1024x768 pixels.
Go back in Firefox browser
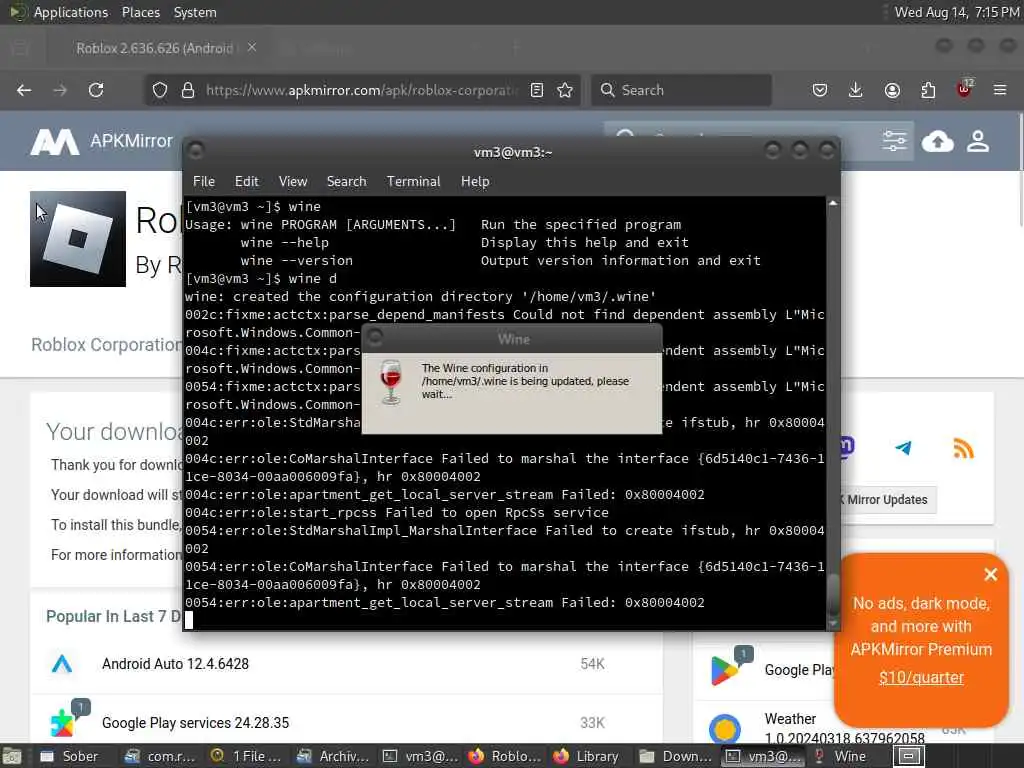[24, 90]
